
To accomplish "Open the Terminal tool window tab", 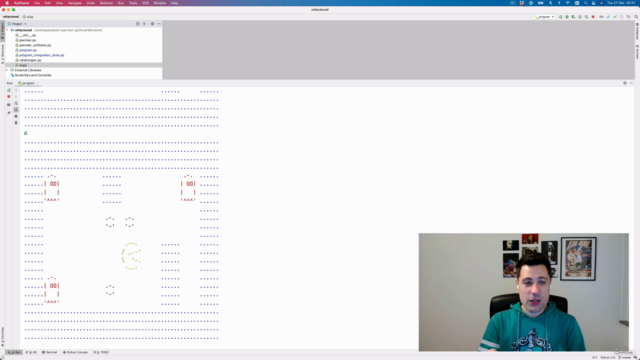I will point(49,352).
